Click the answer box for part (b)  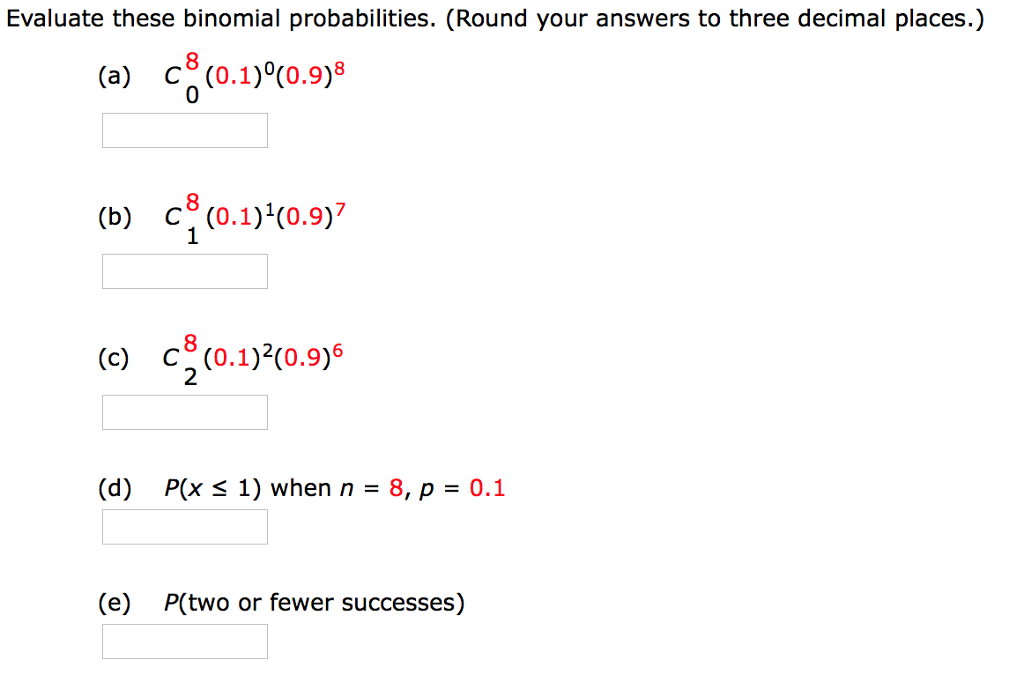point(184,270)
